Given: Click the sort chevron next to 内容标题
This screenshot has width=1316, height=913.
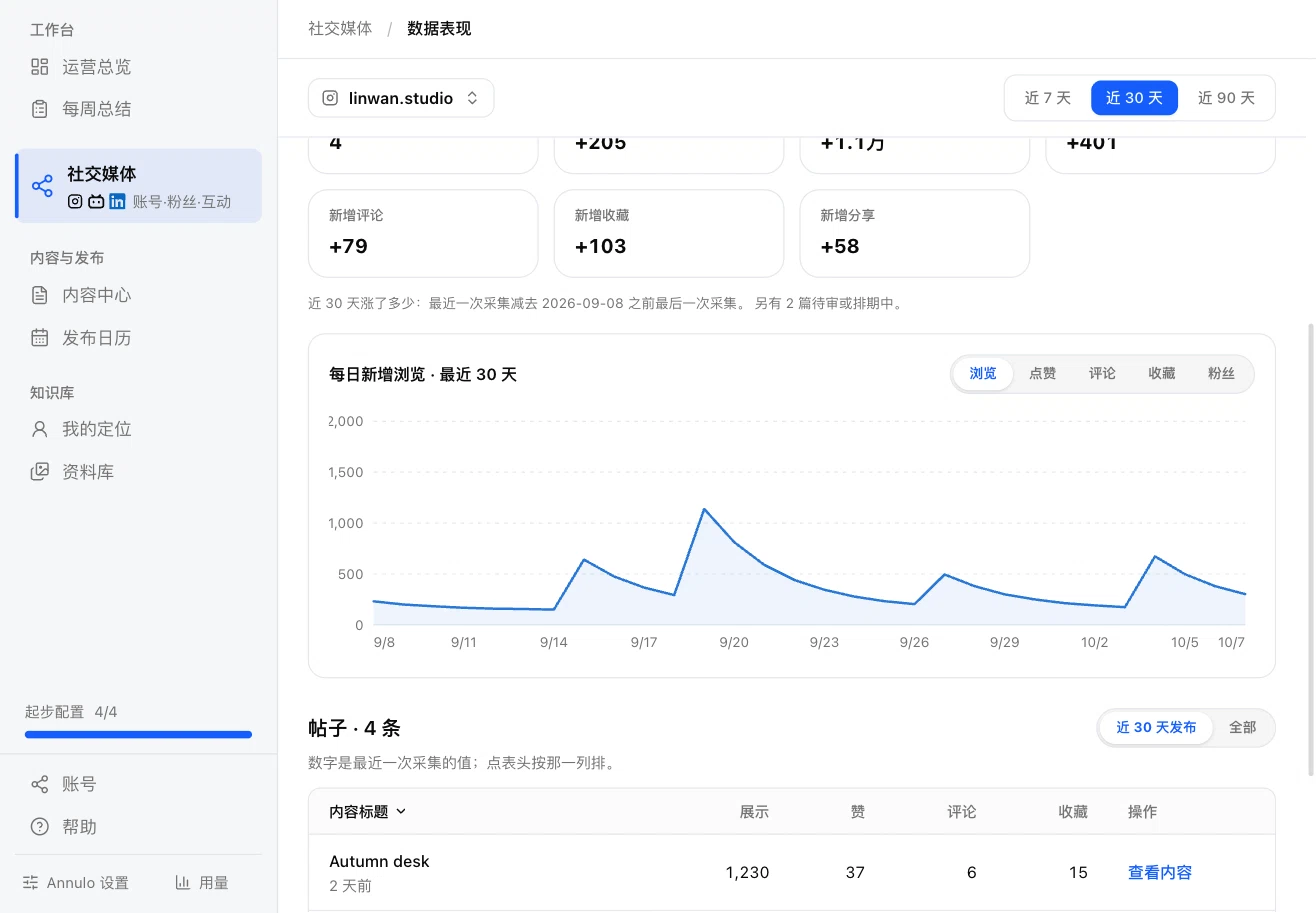Looking at the screenshot, I should [x=401, y=812].
